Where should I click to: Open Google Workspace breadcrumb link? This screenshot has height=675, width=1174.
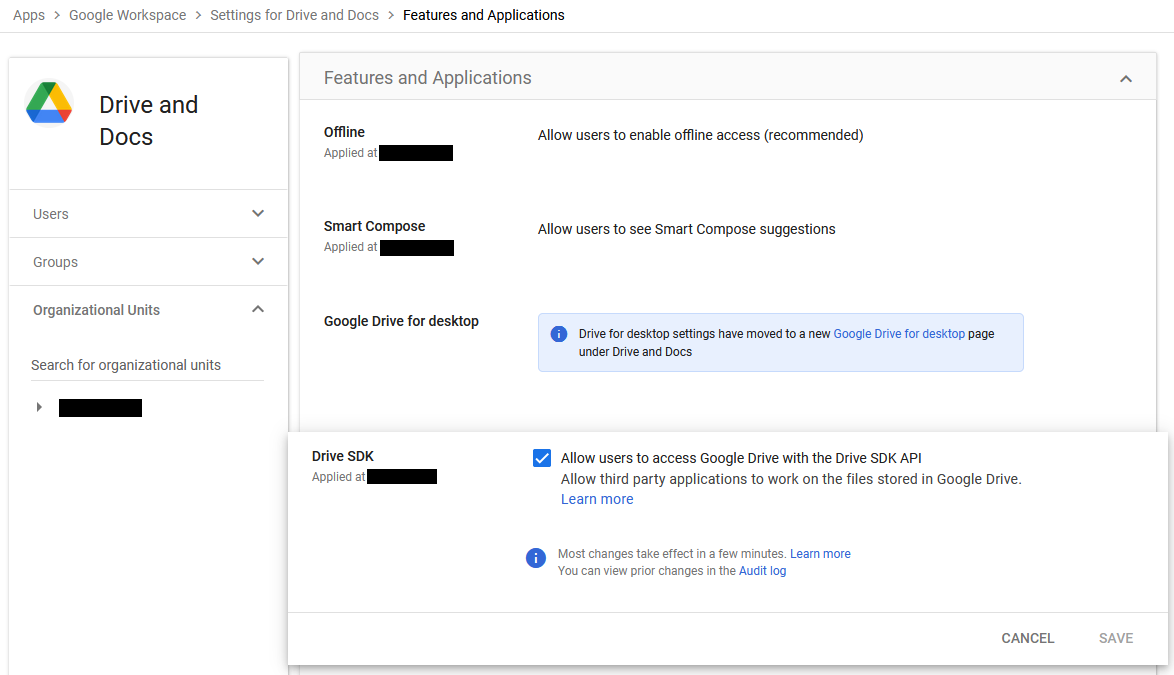pyautogui.click(x=127, y=15)
